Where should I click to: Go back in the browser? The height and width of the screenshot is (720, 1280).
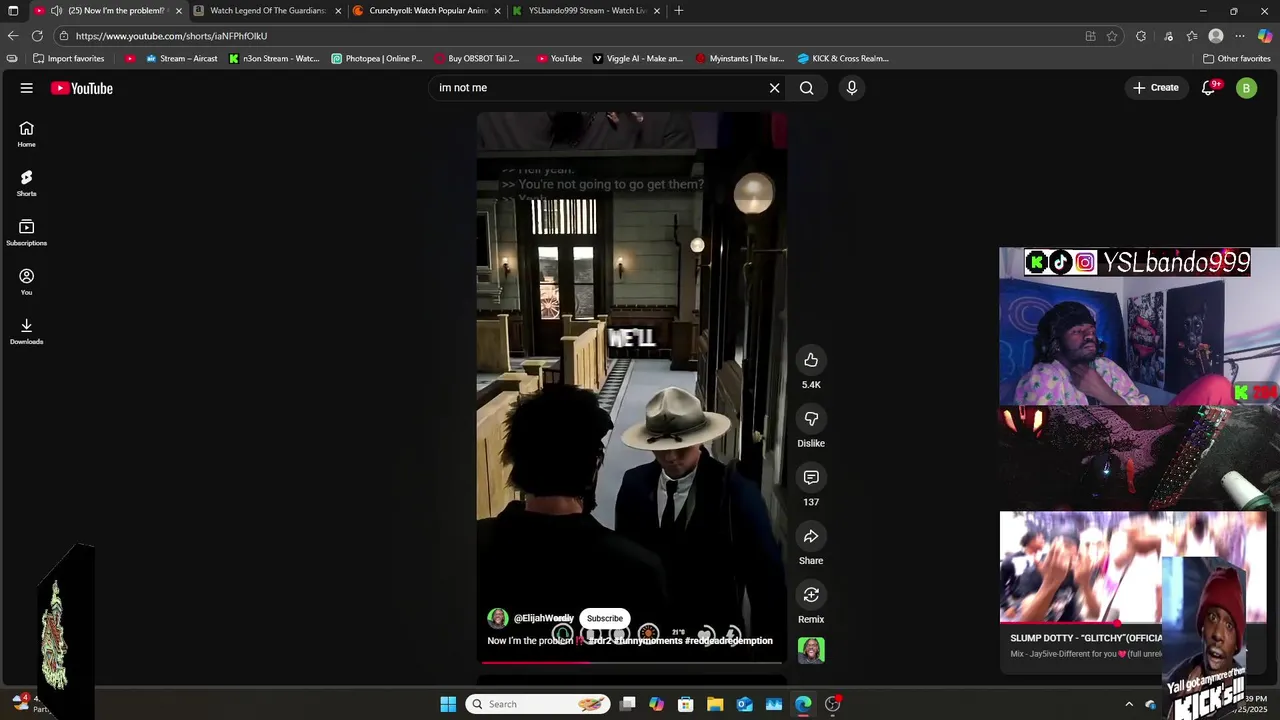13,36
